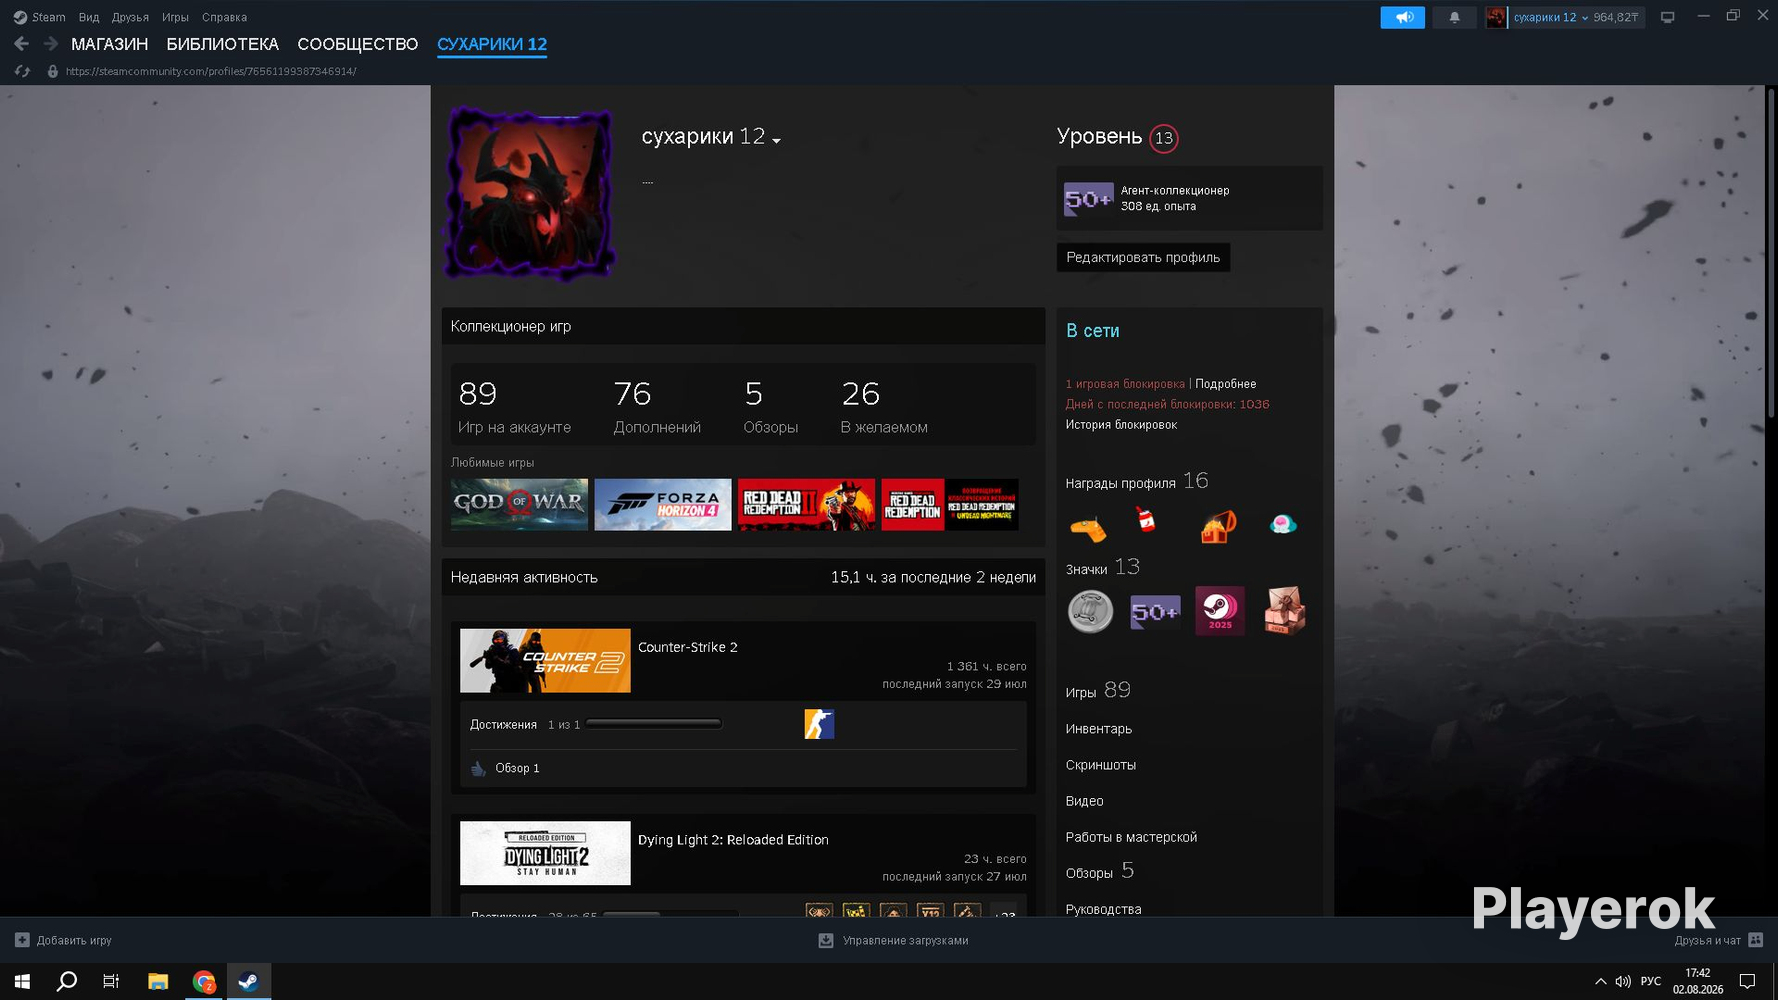This screenshot has width=1778, height=1000.
Task: Go forward using the forward arrow
Action: pos(51,44)
